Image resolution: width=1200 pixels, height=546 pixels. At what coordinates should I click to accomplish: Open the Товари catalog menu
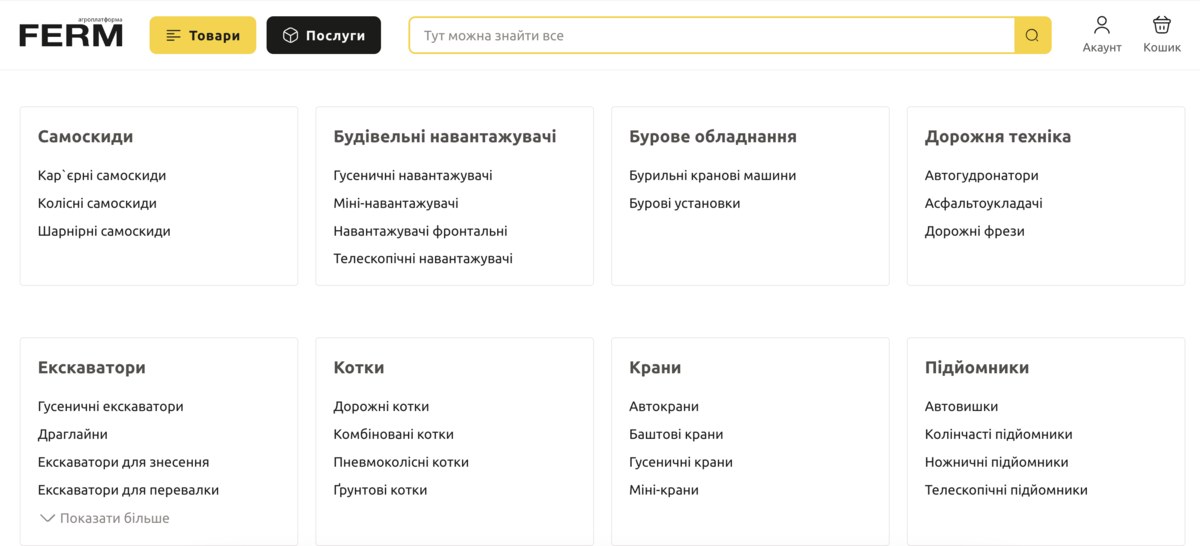[203, 35]
